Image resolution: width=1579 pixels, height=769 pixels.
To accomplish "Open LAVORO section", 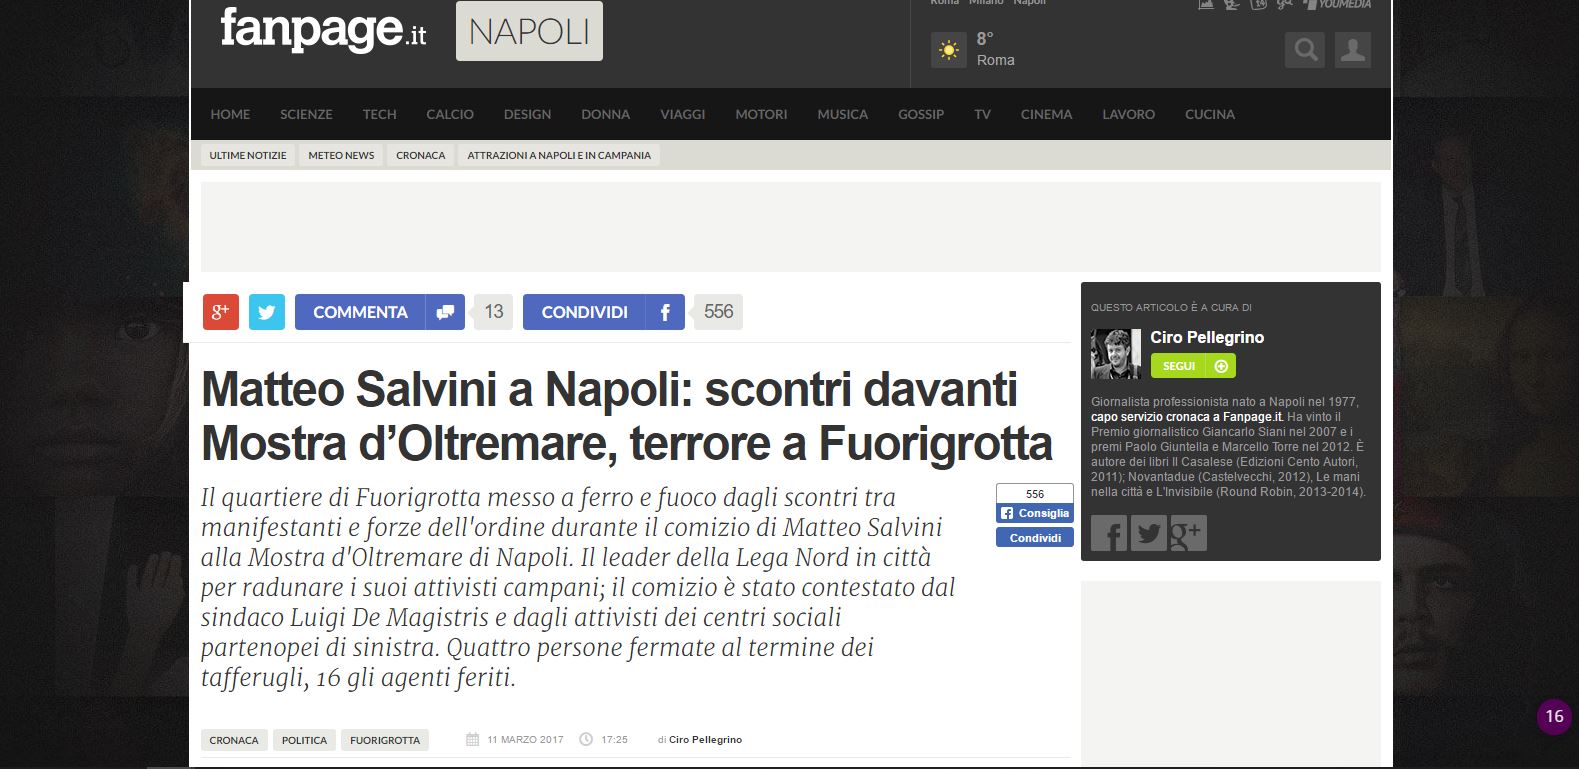I will [x=1128, y=114].
